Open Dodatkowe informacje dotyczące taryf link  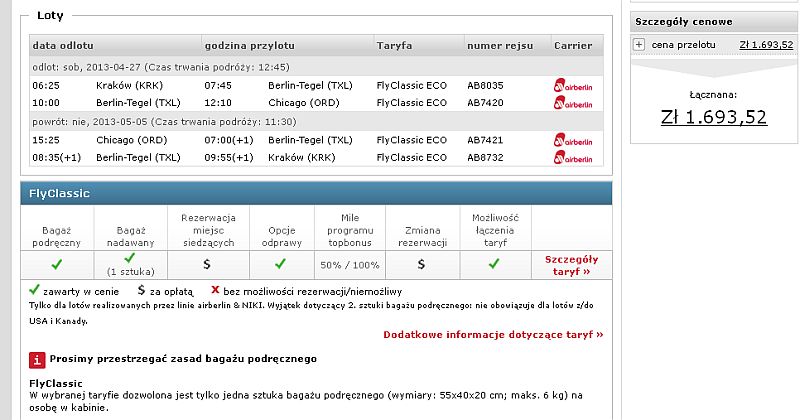tap(493, 335)
